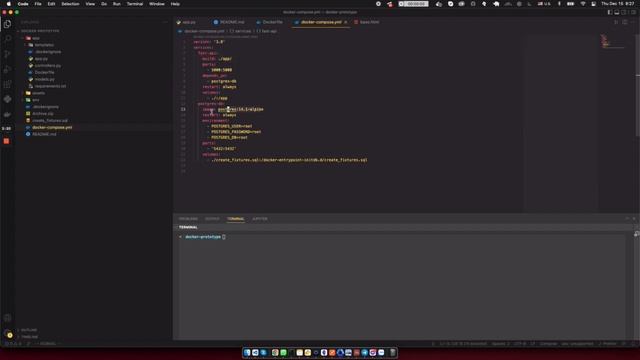Click docker-compose.yml breadcrumb item
This screenshot has width=640, height=360.
click(204, 31)
